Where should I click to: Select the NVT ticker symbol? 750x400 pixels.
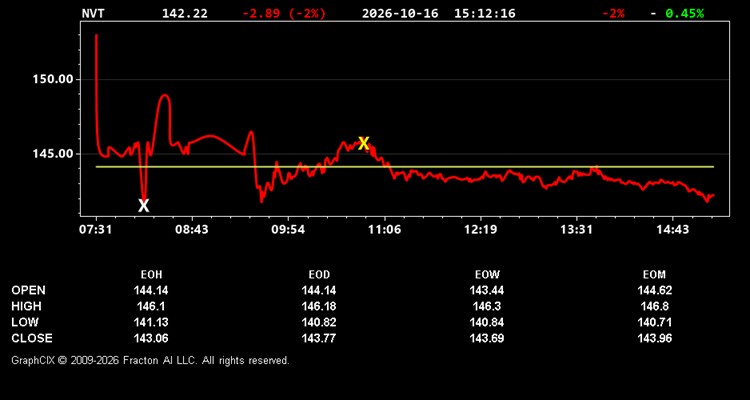coord(93,13)
